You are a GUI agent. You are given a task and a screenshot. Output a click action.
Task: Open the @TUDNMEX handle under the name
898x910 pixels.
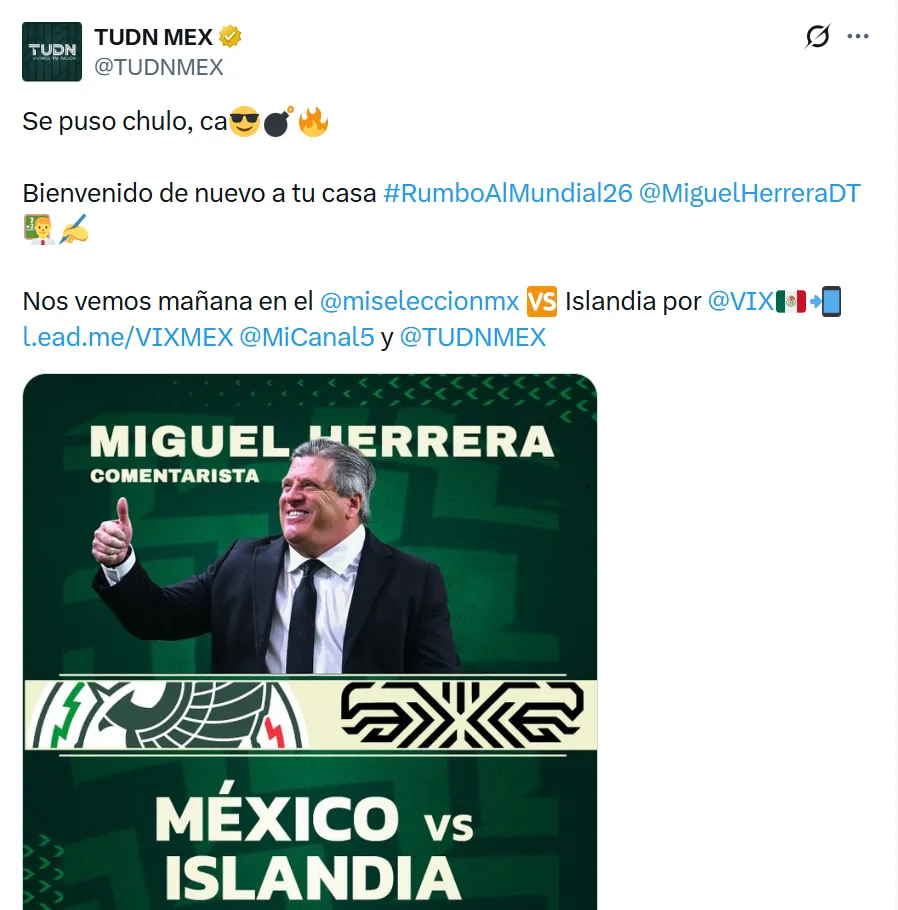158,67
